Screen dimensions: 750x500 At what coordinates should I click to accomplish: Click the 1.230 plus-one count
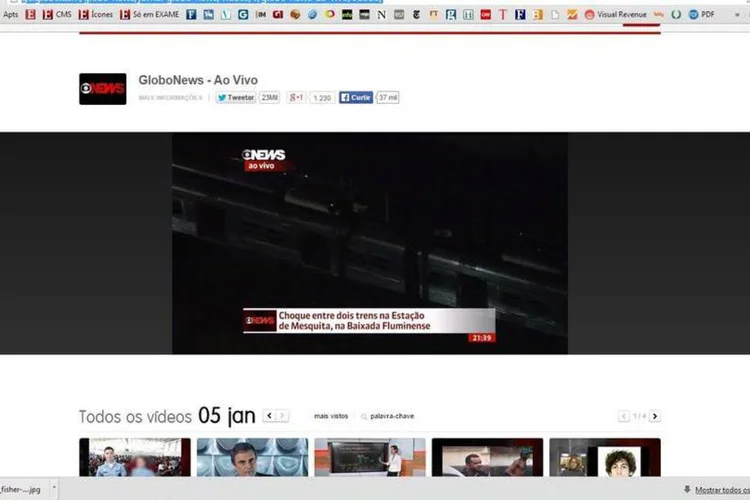[322, 98]
